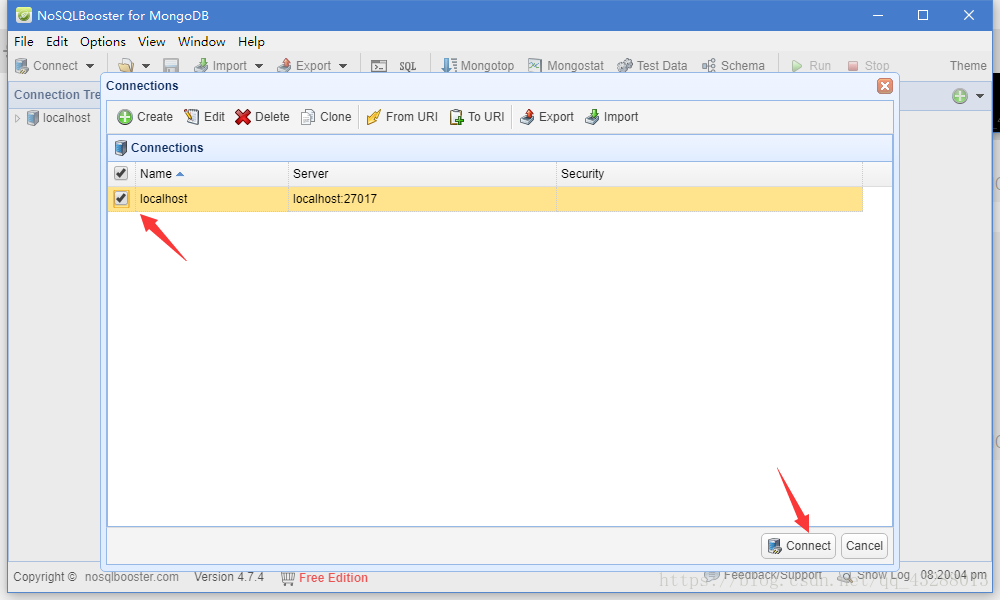
Task: Close the Connections dialog with red X
Action: click(885, 85)
